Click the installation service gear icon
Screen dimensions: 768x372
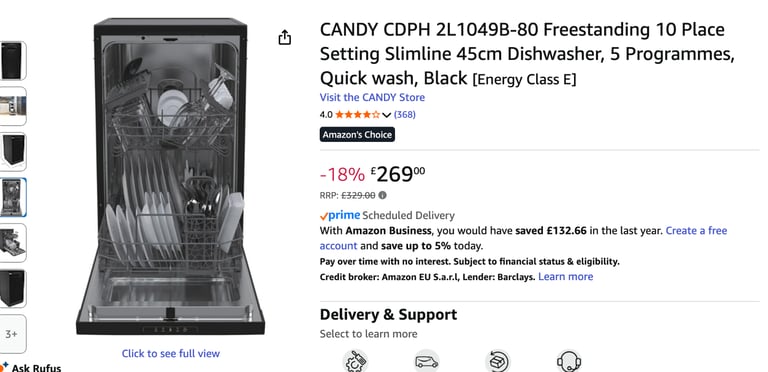(356, 362)
